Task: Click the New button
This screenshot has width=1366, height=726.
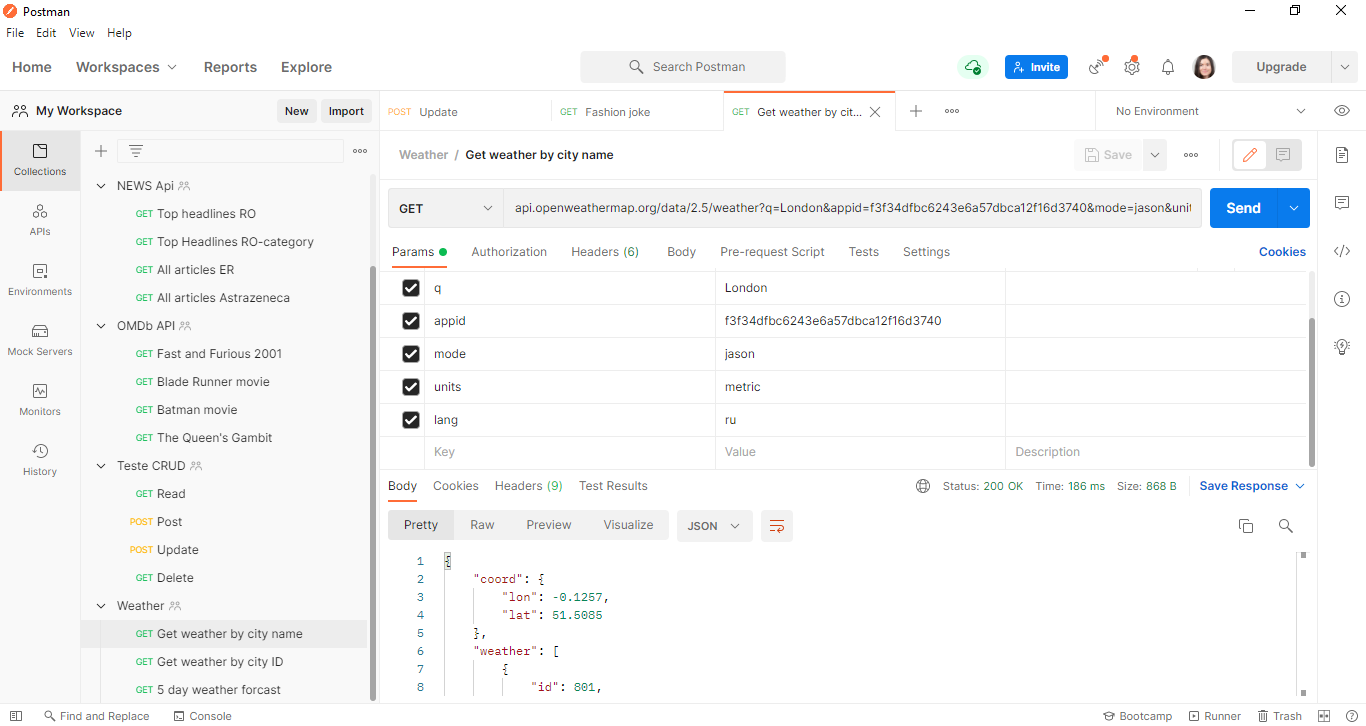Action: (x=296, y=111)
